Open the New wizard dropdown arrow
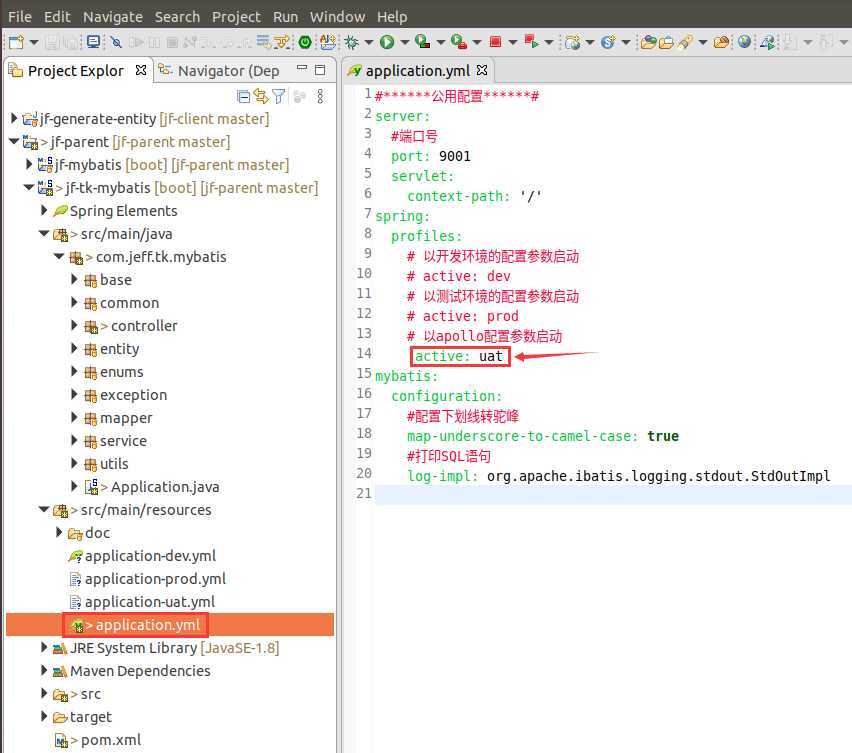Image resolution: width=852 pixels, height=753 pixels. click(34, 42)
